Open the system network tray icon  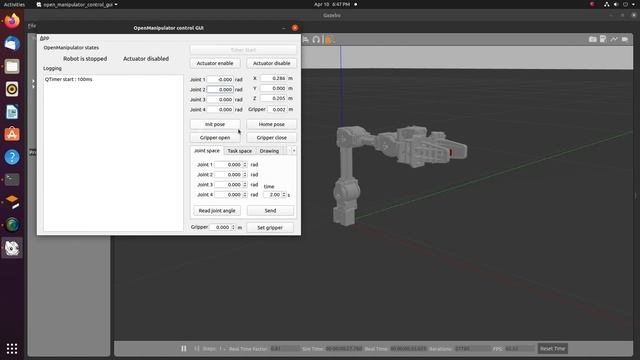607,4
